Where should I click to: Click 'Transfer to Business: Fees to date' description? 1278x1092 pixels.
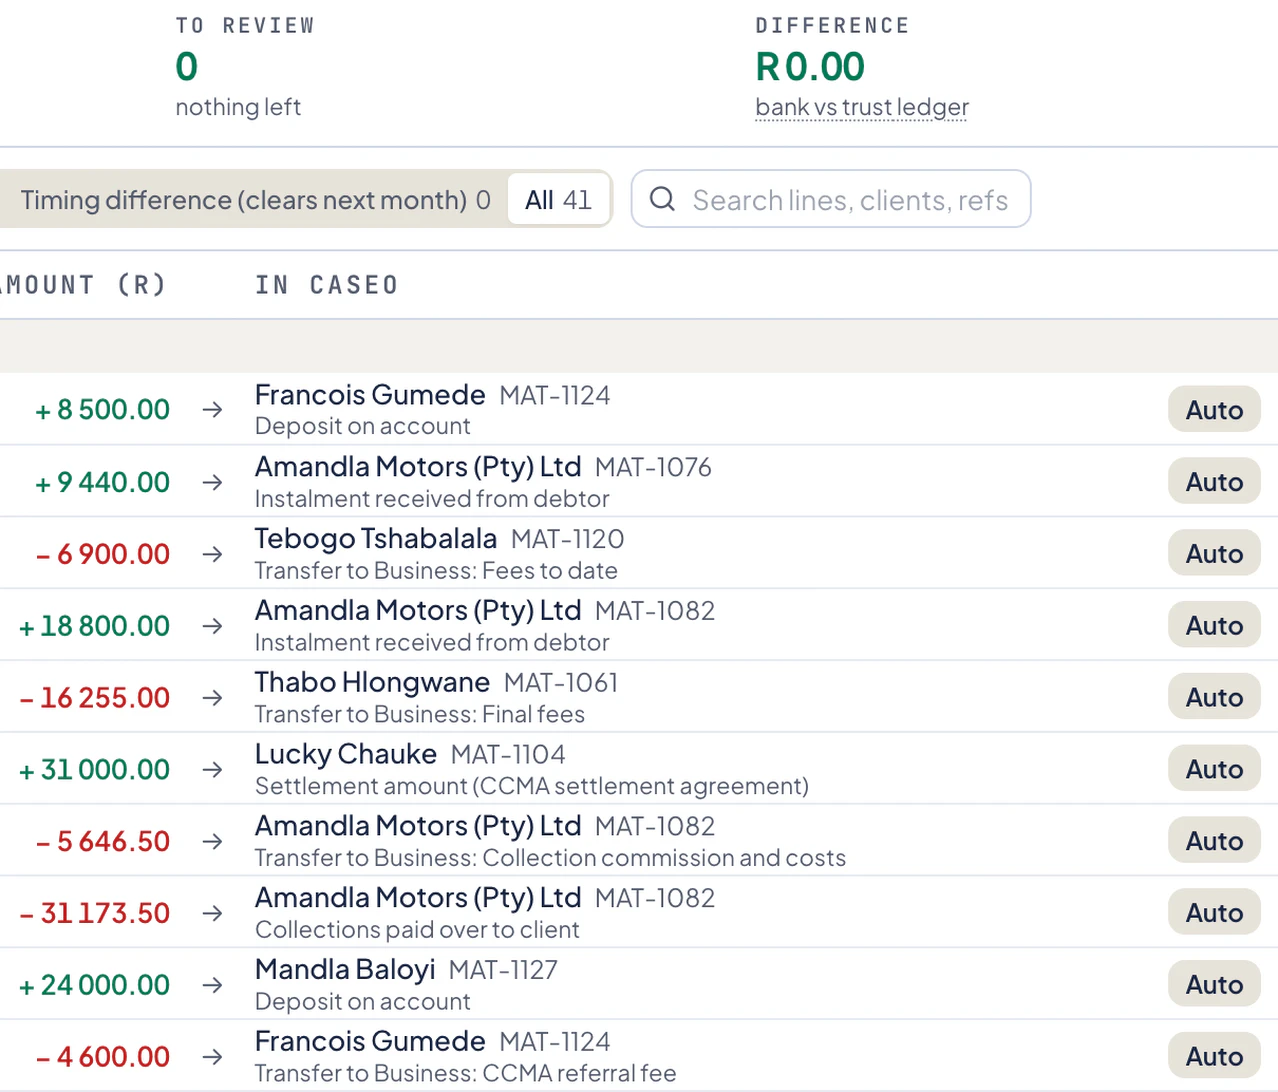pyautogui.click(x=436, y=570)
